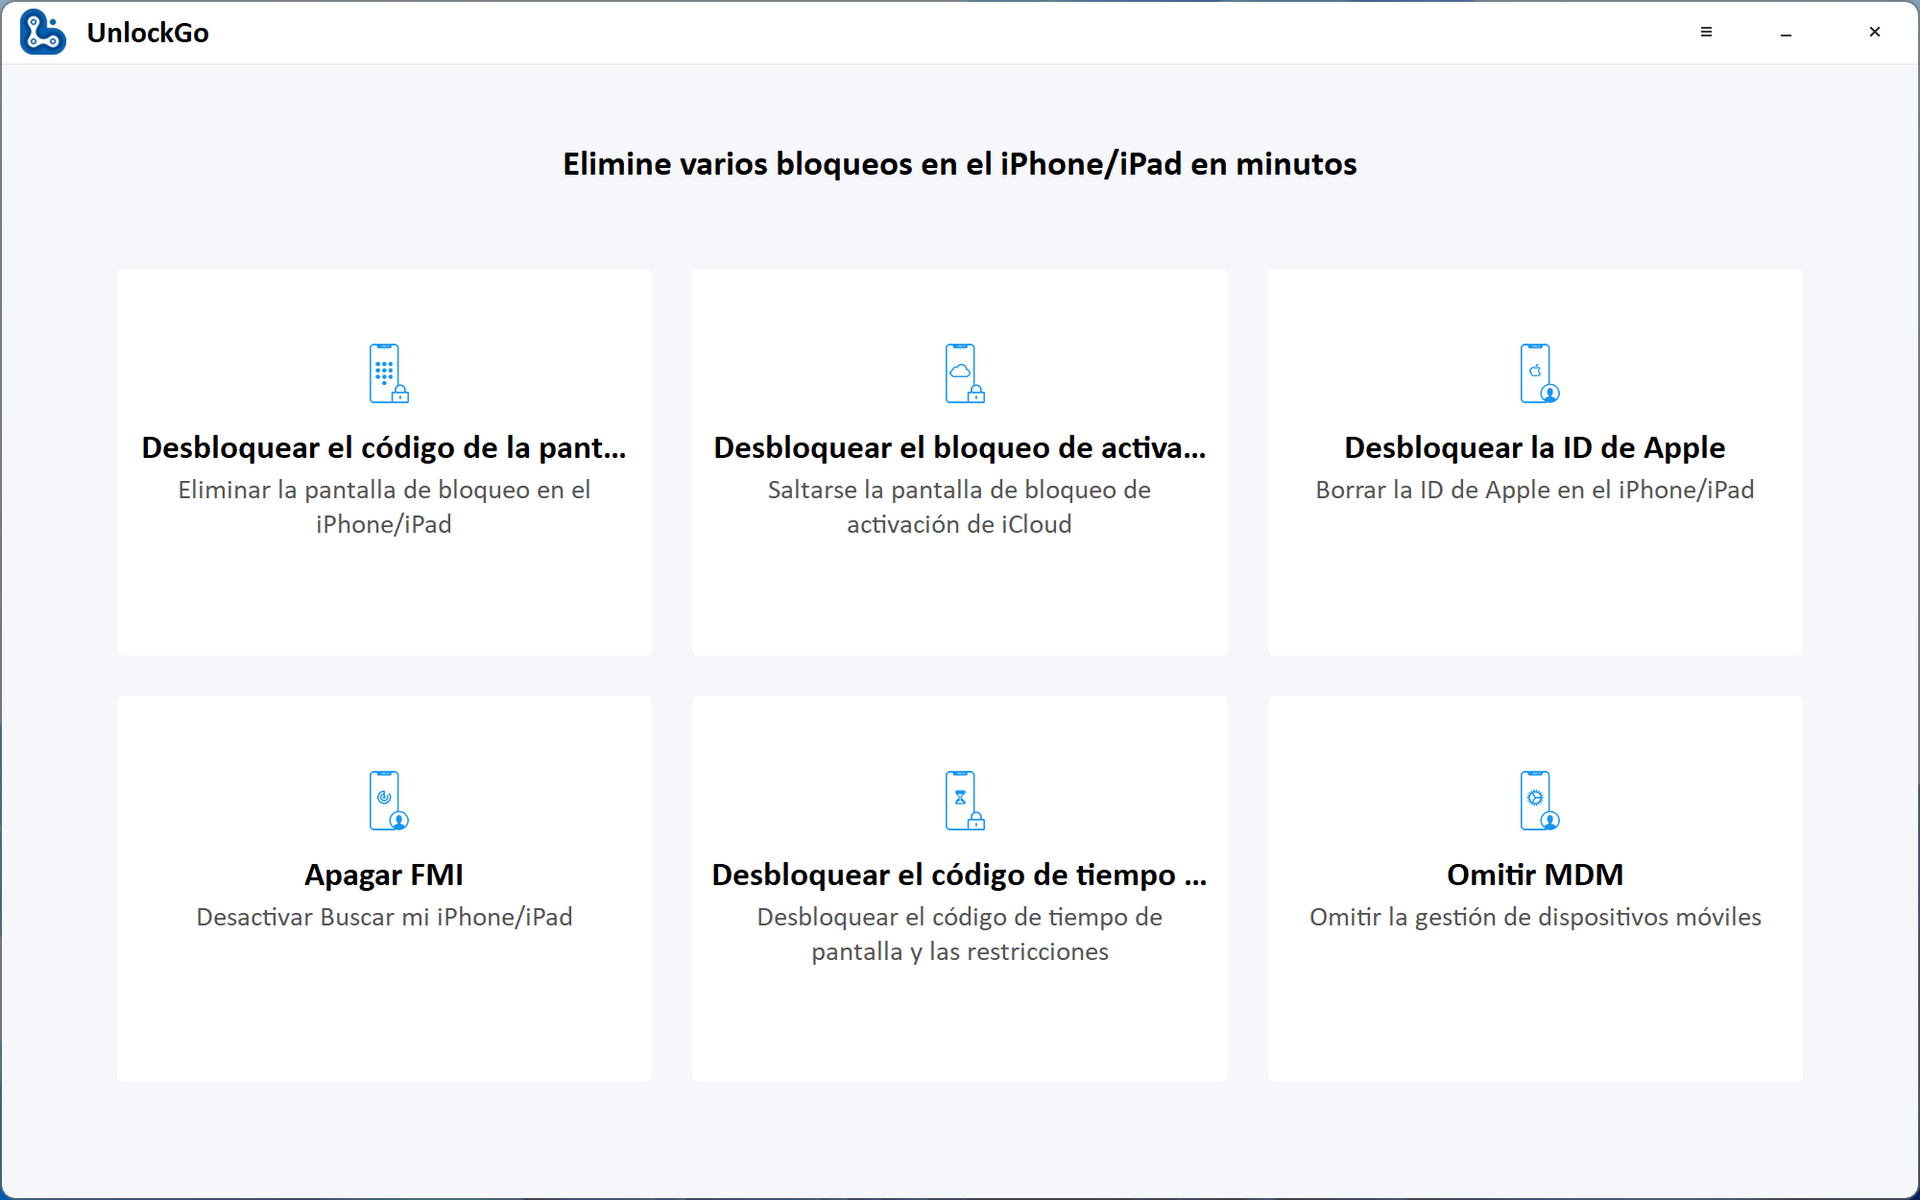Click the Omitir MDM gear phone icon
This screenshot has width=1920, height=1200.
point(1539,800)
